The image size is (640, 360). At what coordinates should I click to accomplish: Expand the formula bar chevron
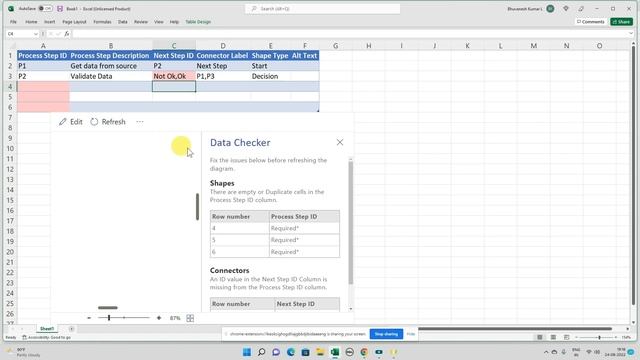tap(631, 34)
